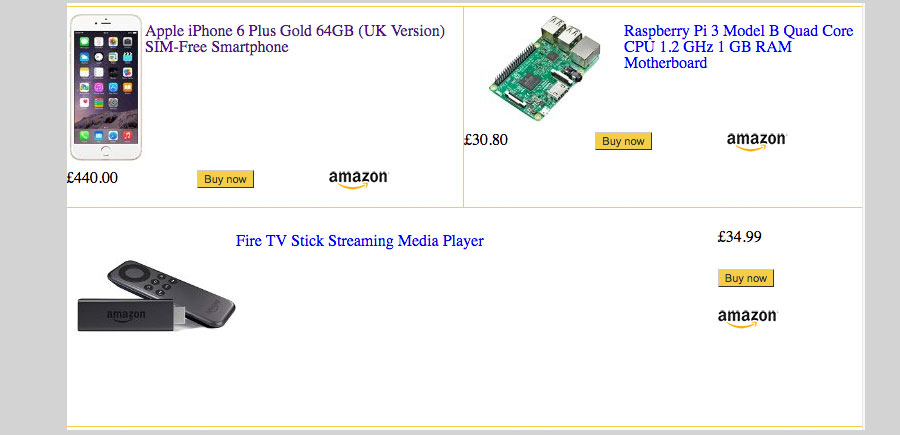Click the £34.99 price
The height and width of the screenshot is (435, 900).
click(739, 236)
